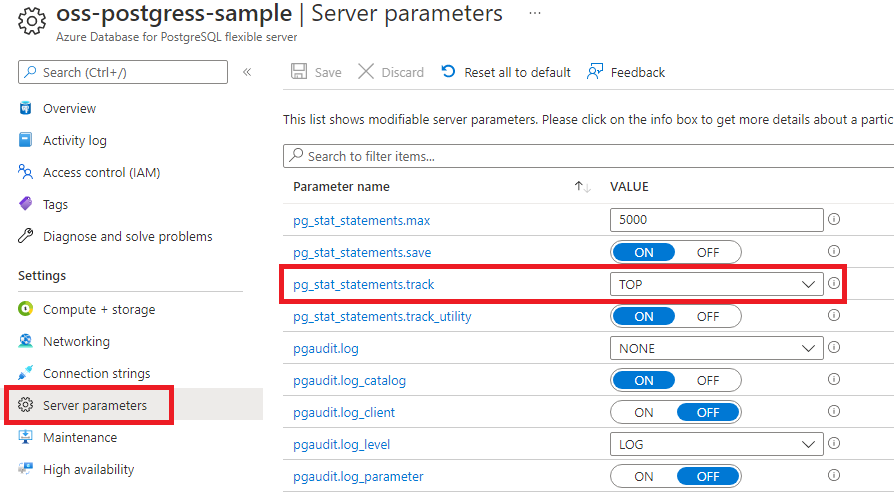Open the pg_stat_statements.save parameter link
This screenshot has width=894, height=492.
[x=362, y=253]
